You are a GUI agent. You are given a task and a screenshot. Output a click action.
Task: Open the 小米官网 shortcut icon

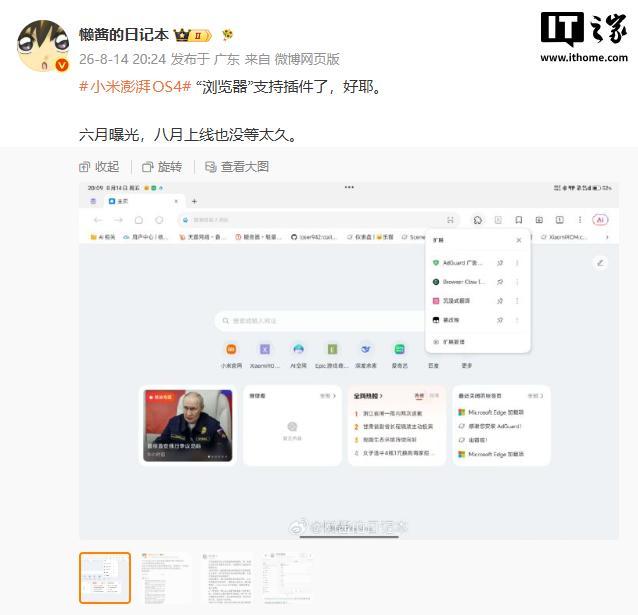231,349
